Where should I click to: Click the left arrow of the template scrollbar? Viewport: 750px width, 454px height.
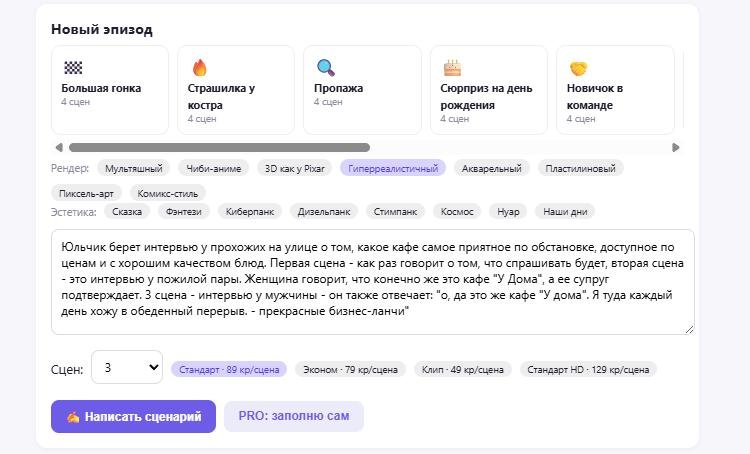[59, 147]
